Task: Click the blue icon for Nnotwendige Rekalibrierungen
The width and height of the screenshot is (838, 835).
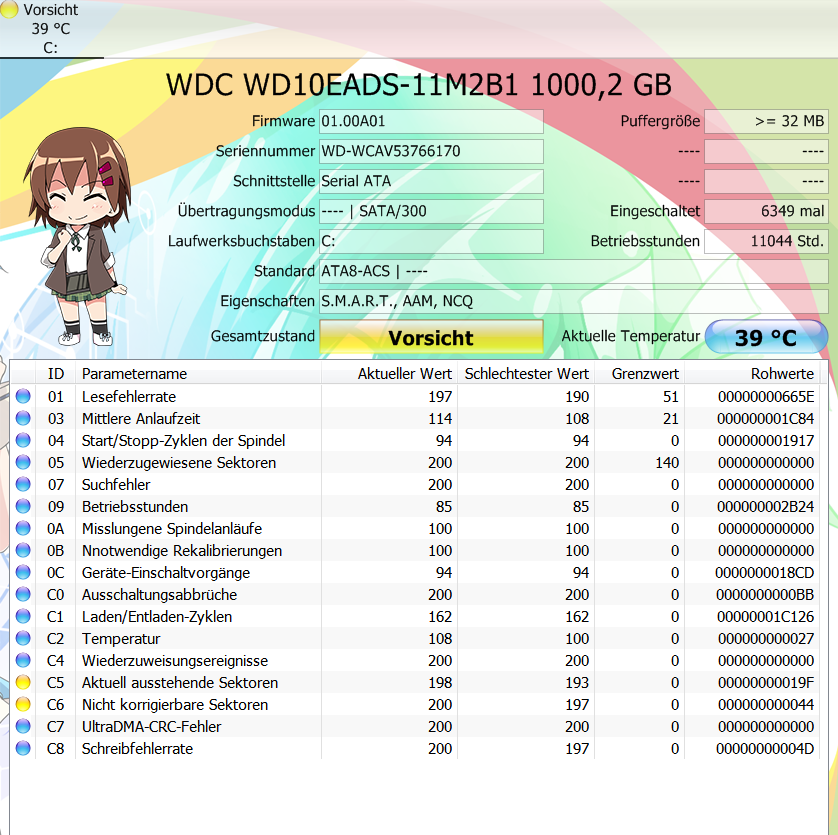Action: 23,550
